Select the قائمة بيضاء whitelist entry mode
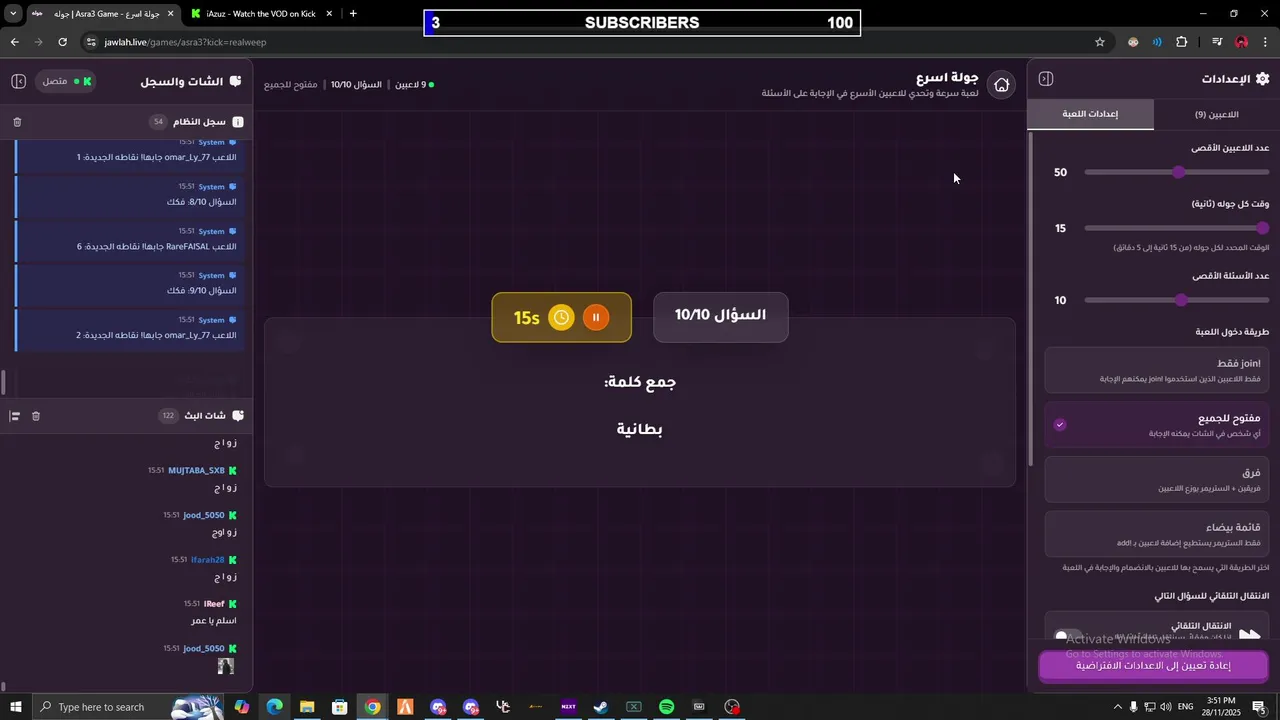The width and height of the screenshot is (1280, 720). 1157,534
